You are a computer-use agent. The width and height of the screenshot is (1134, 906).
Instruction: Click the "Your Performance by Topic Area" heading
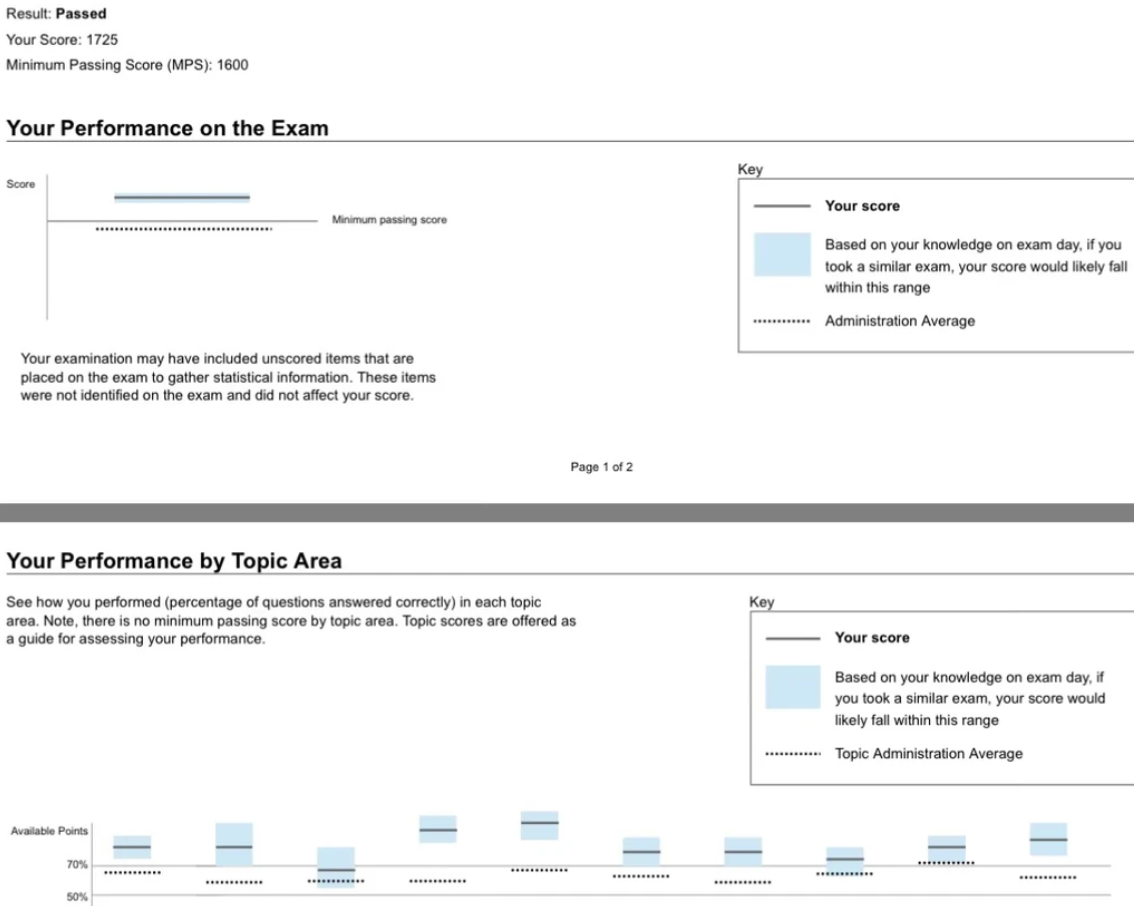[x=174, y=561]
